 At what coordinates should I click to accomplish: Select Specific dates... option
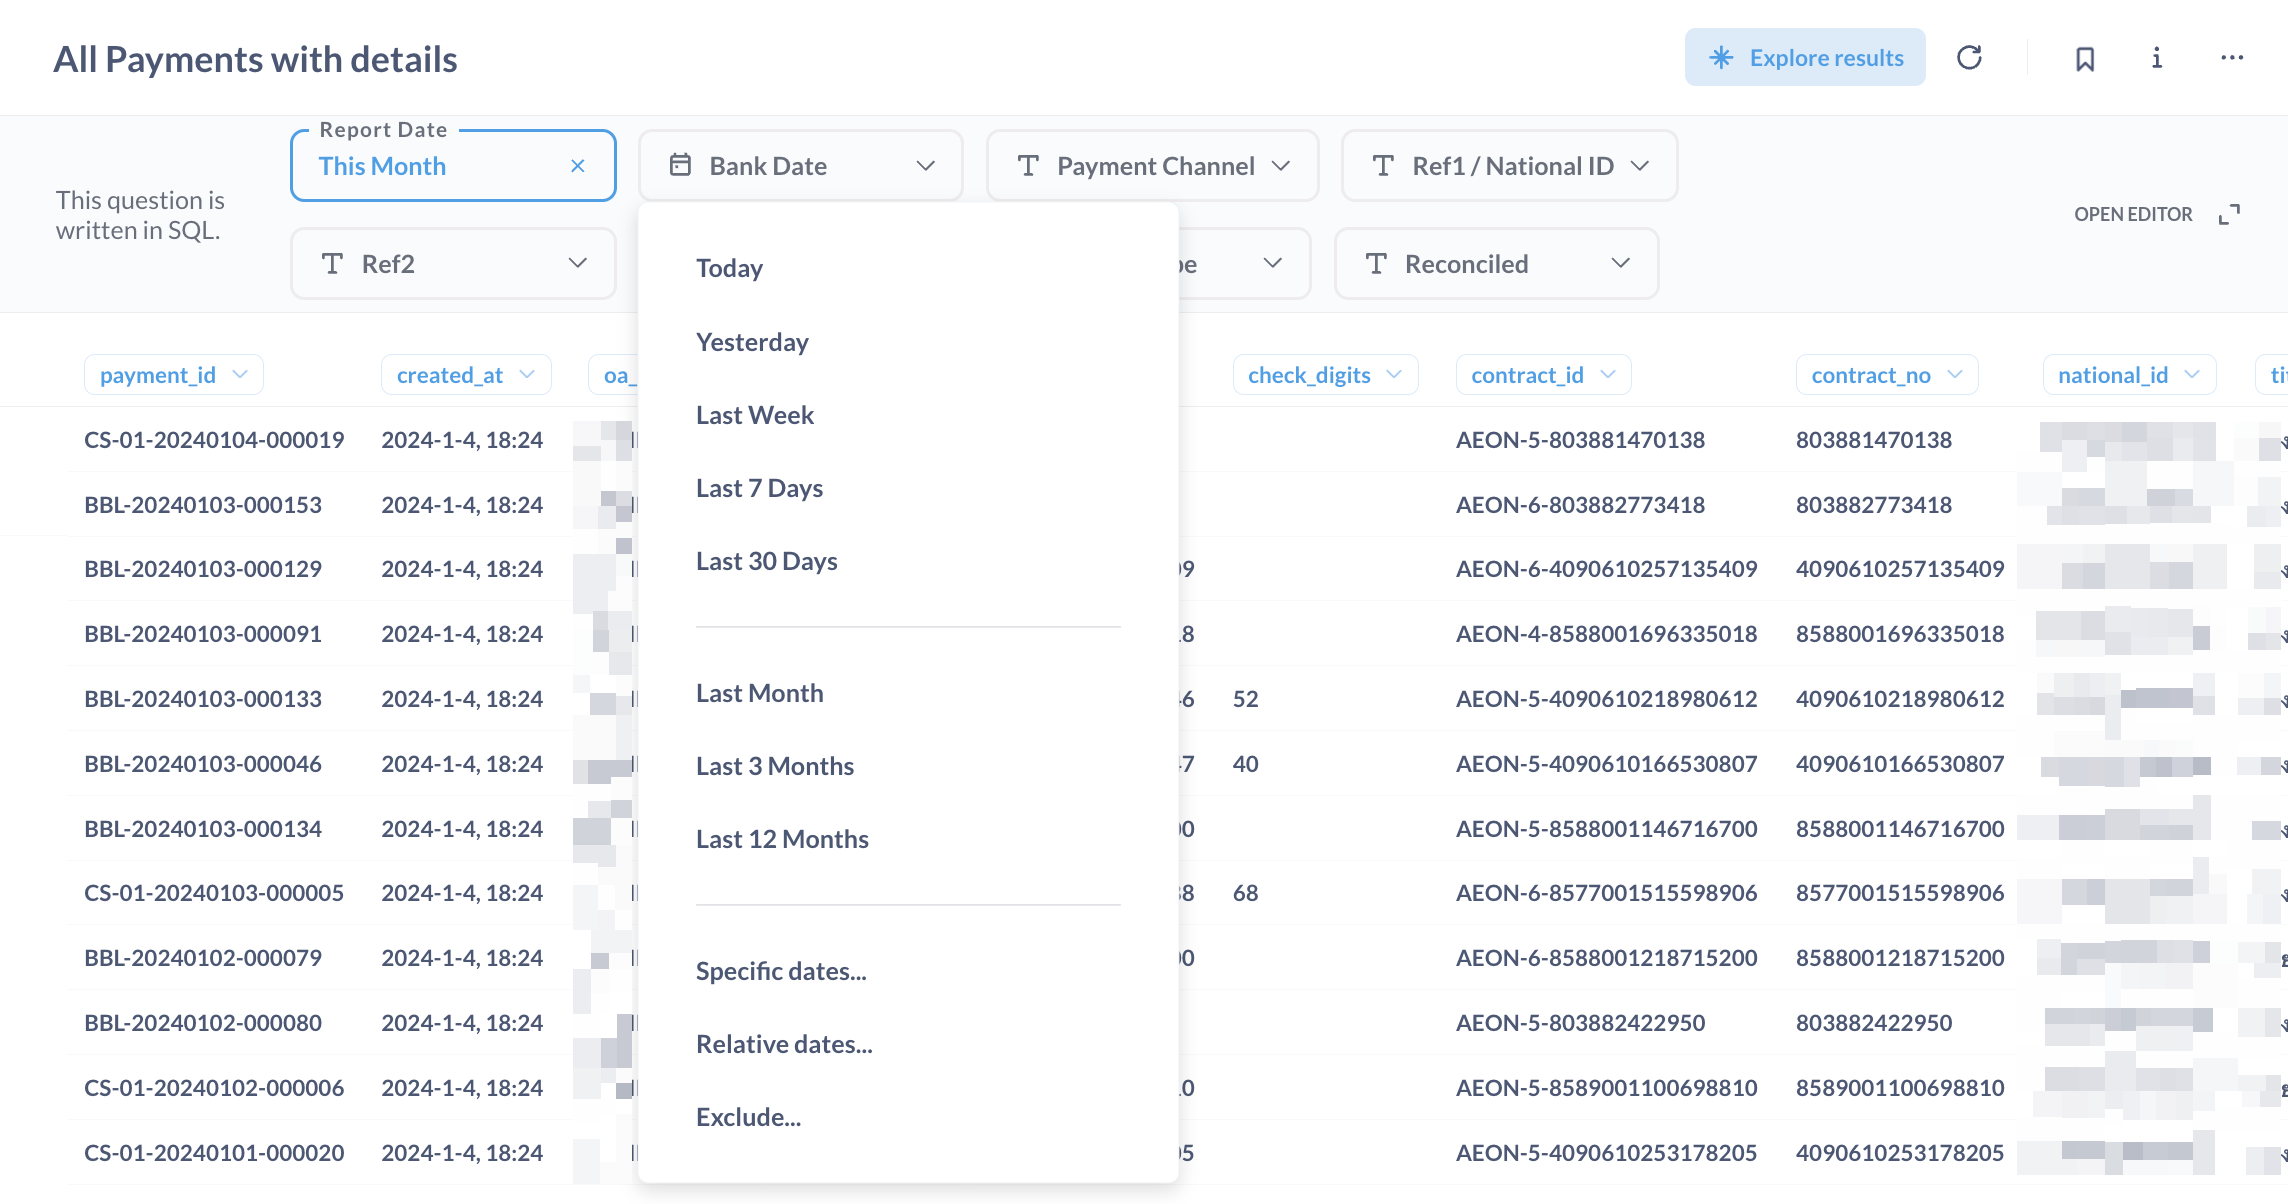point(780,971)
